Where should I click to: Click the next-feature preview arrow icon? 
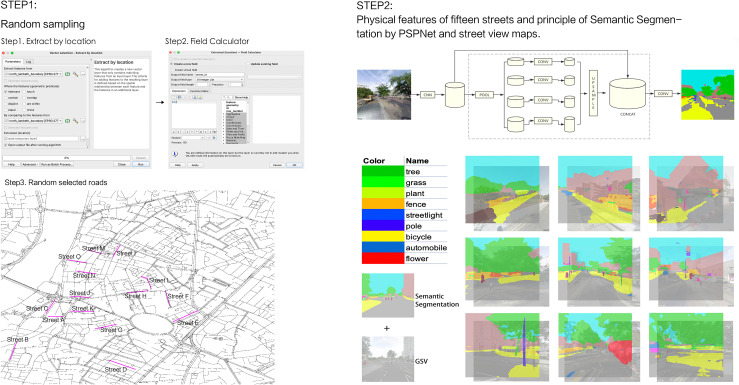214,138
